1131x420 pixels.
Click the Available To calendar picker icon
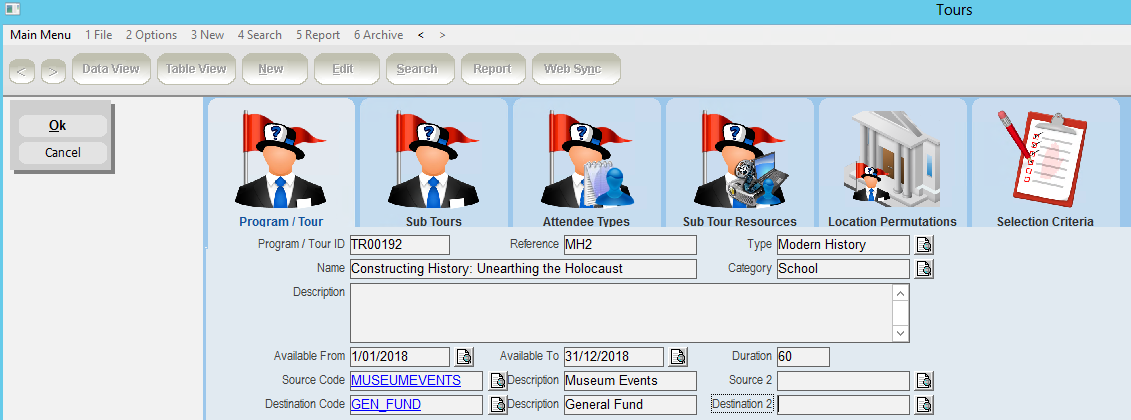678,357
